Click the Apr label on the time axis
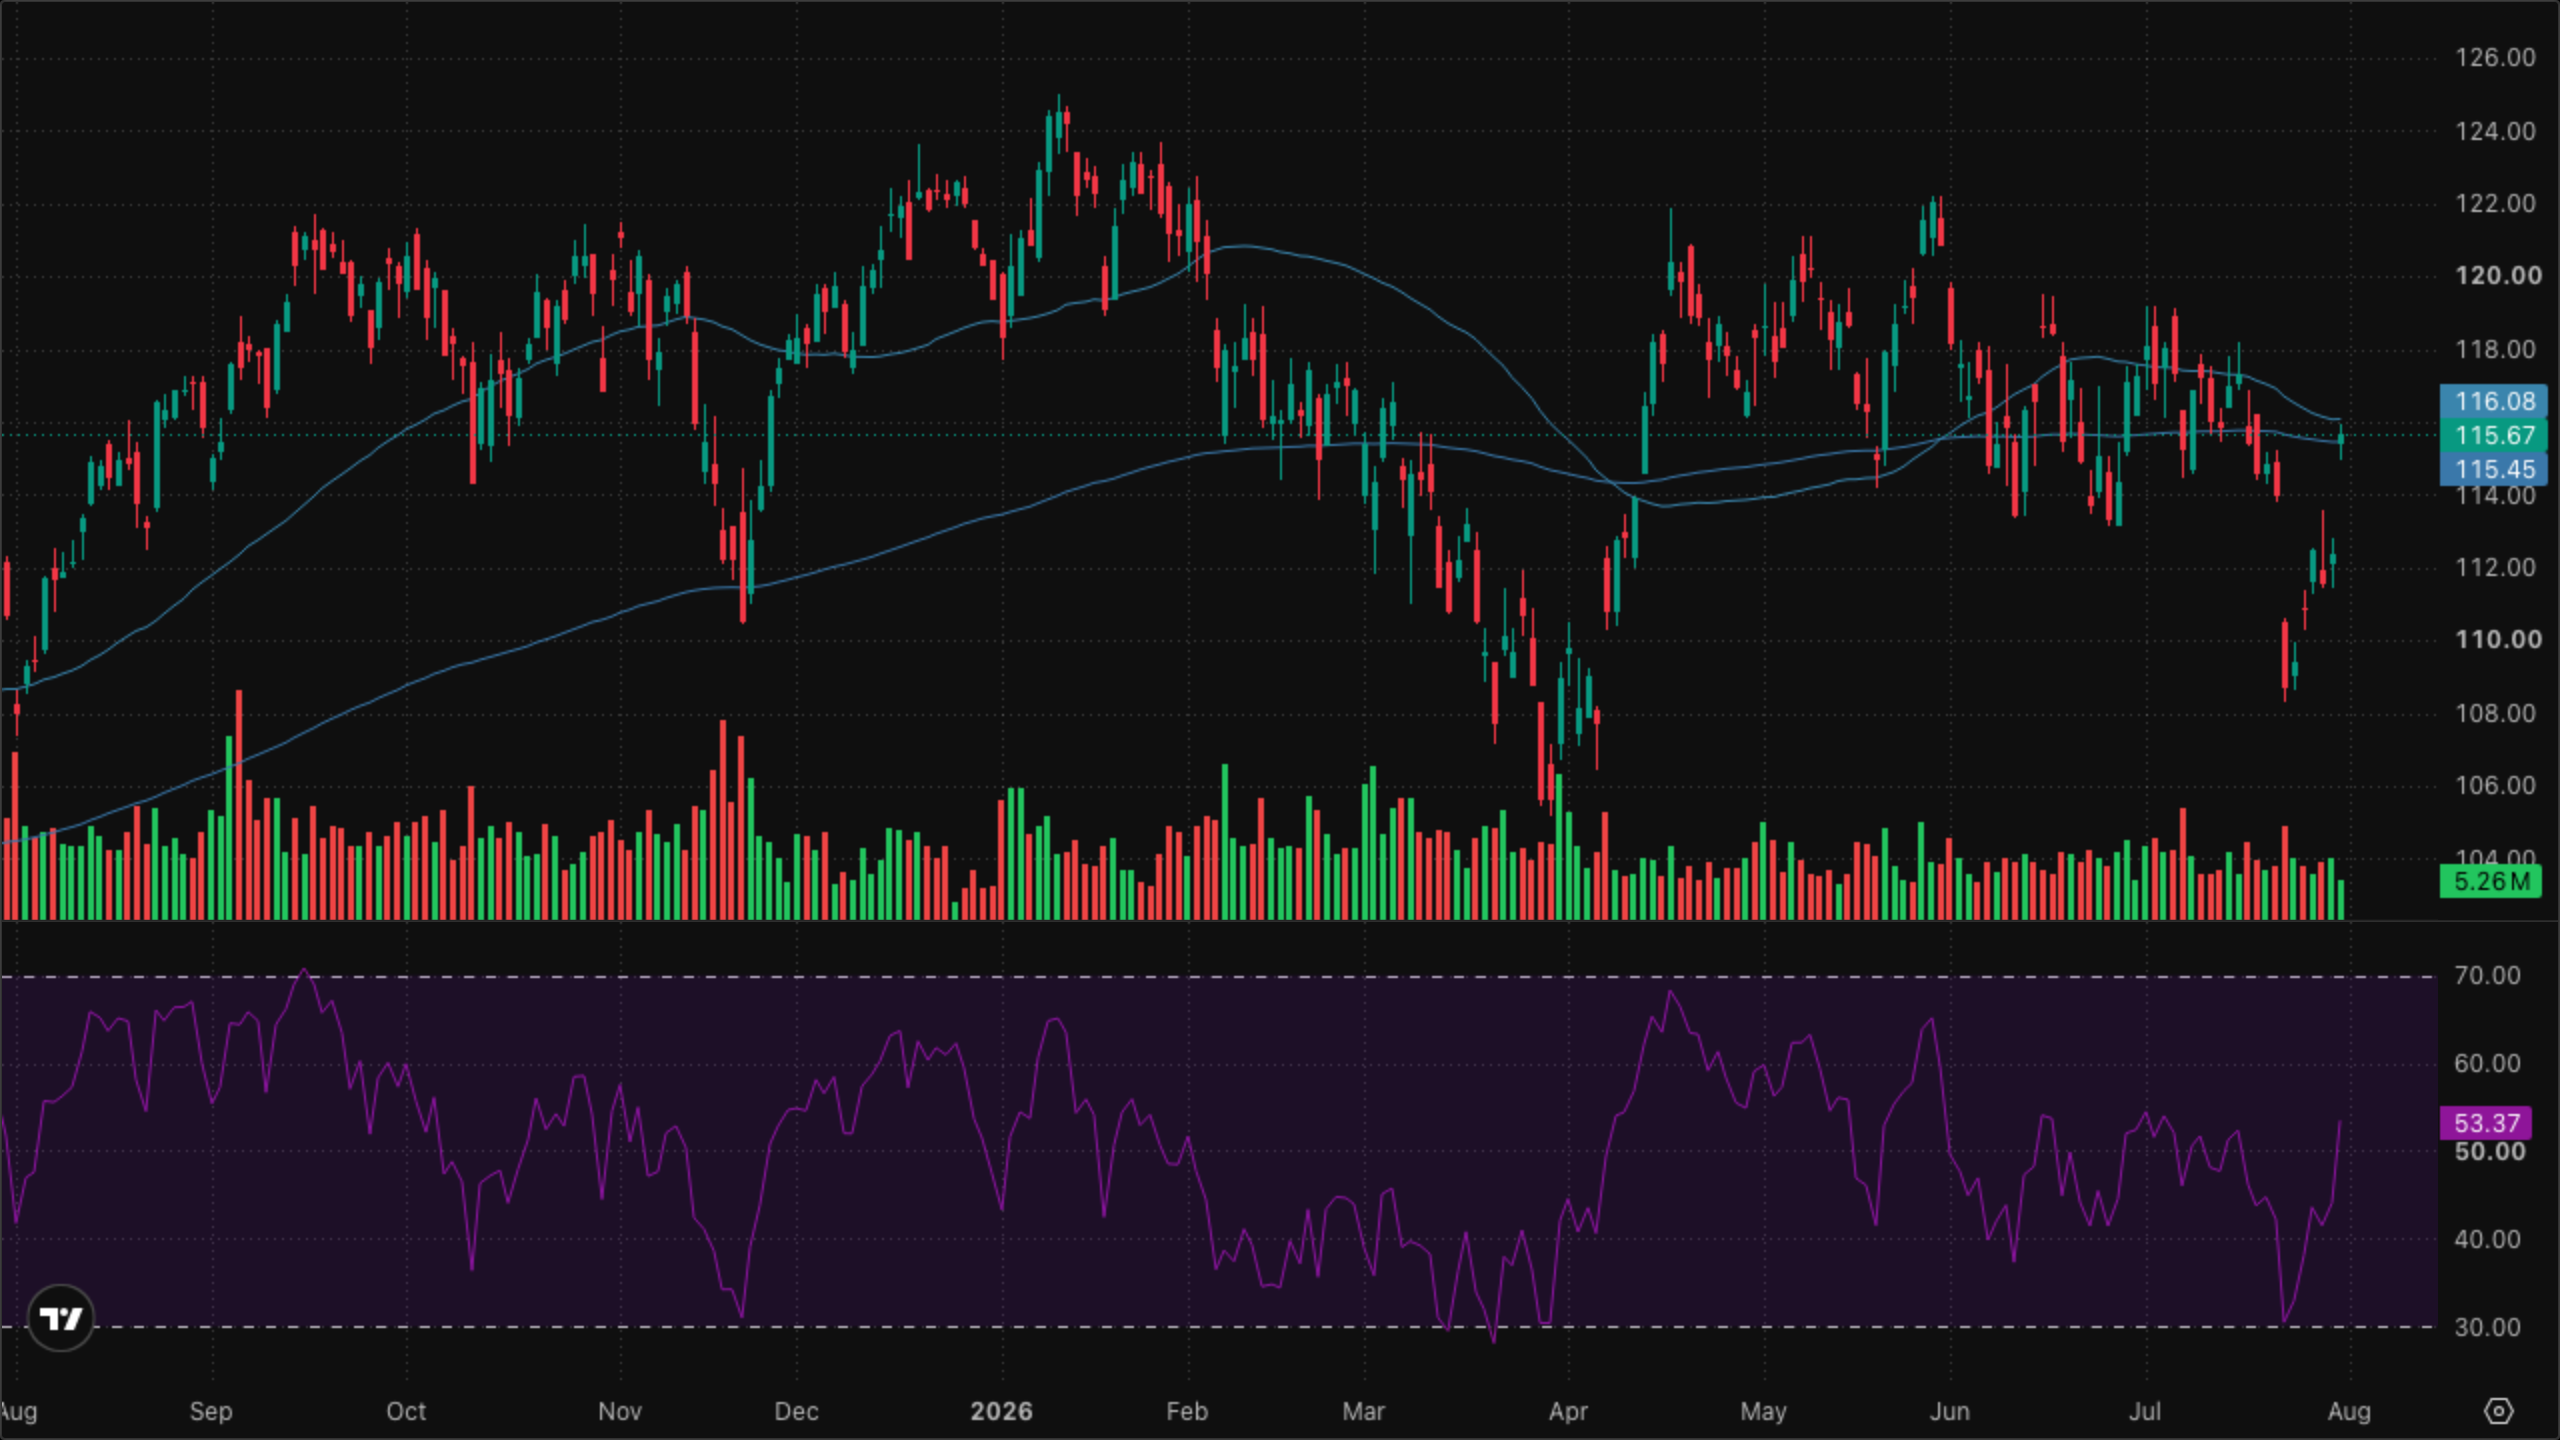 (1568, 1411)
